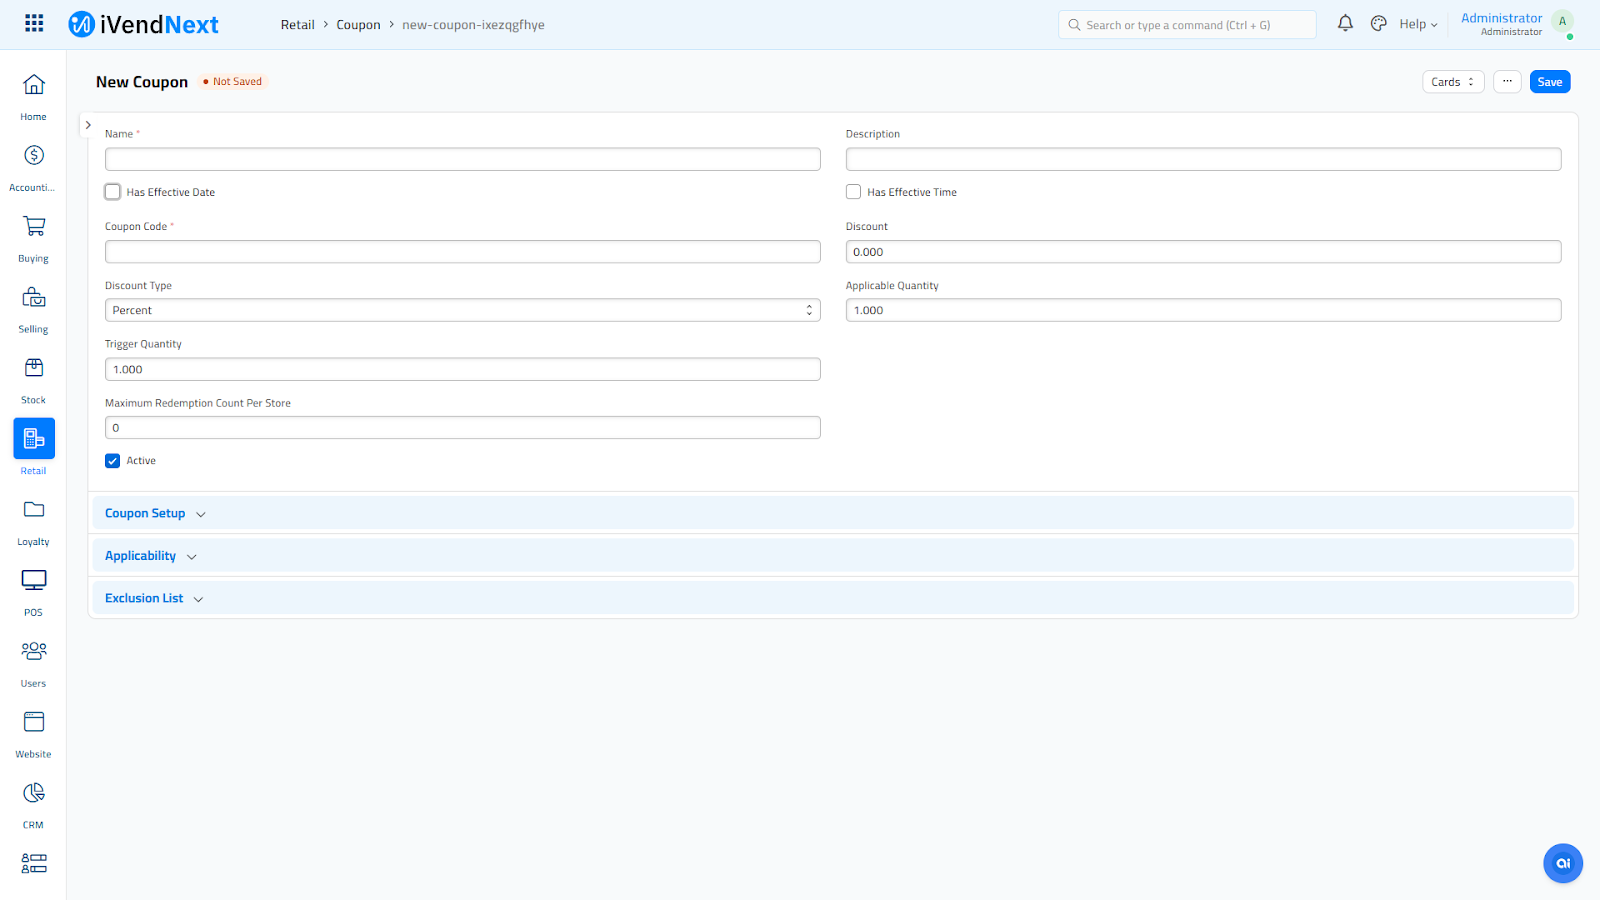Open the Buying cart icon
The width and height of the screenshot is (1600, 900).
34,227
